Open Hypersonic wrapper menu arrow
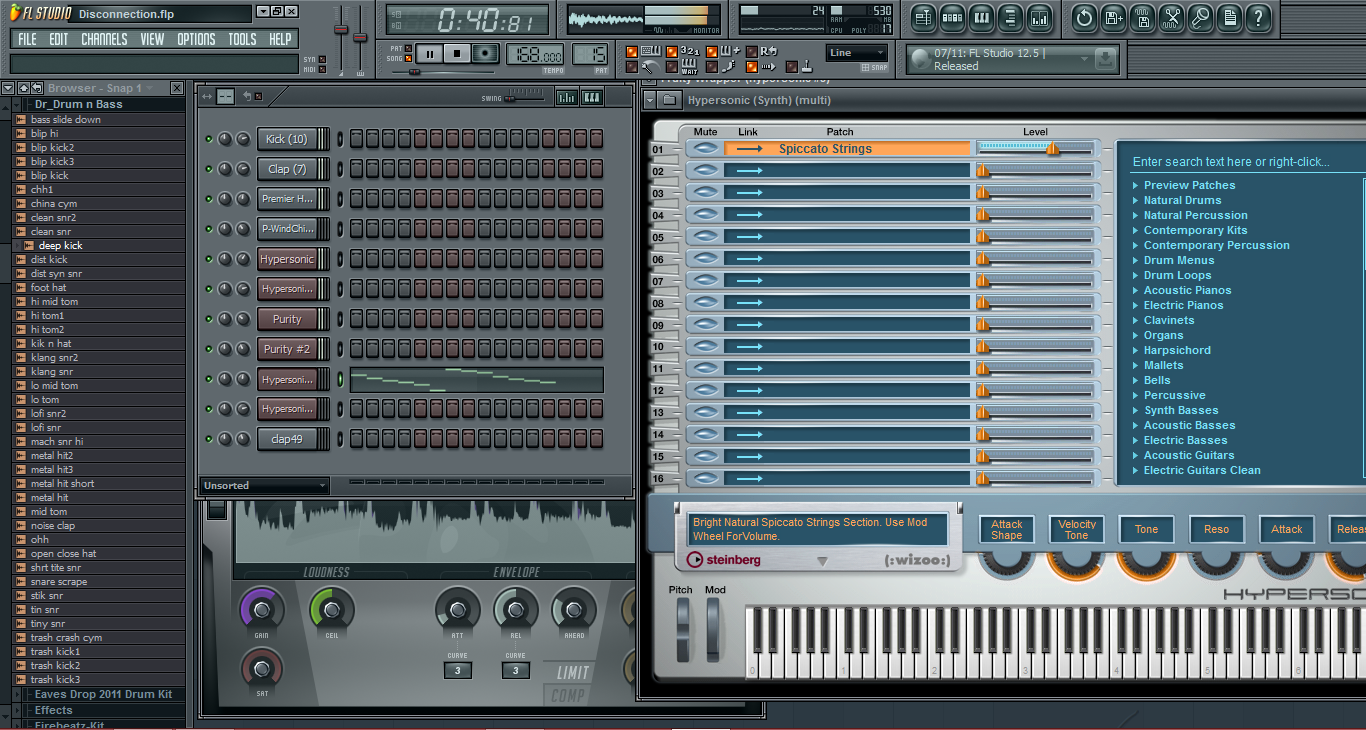Screen dimensions: 1366x730 coord(649,100)
